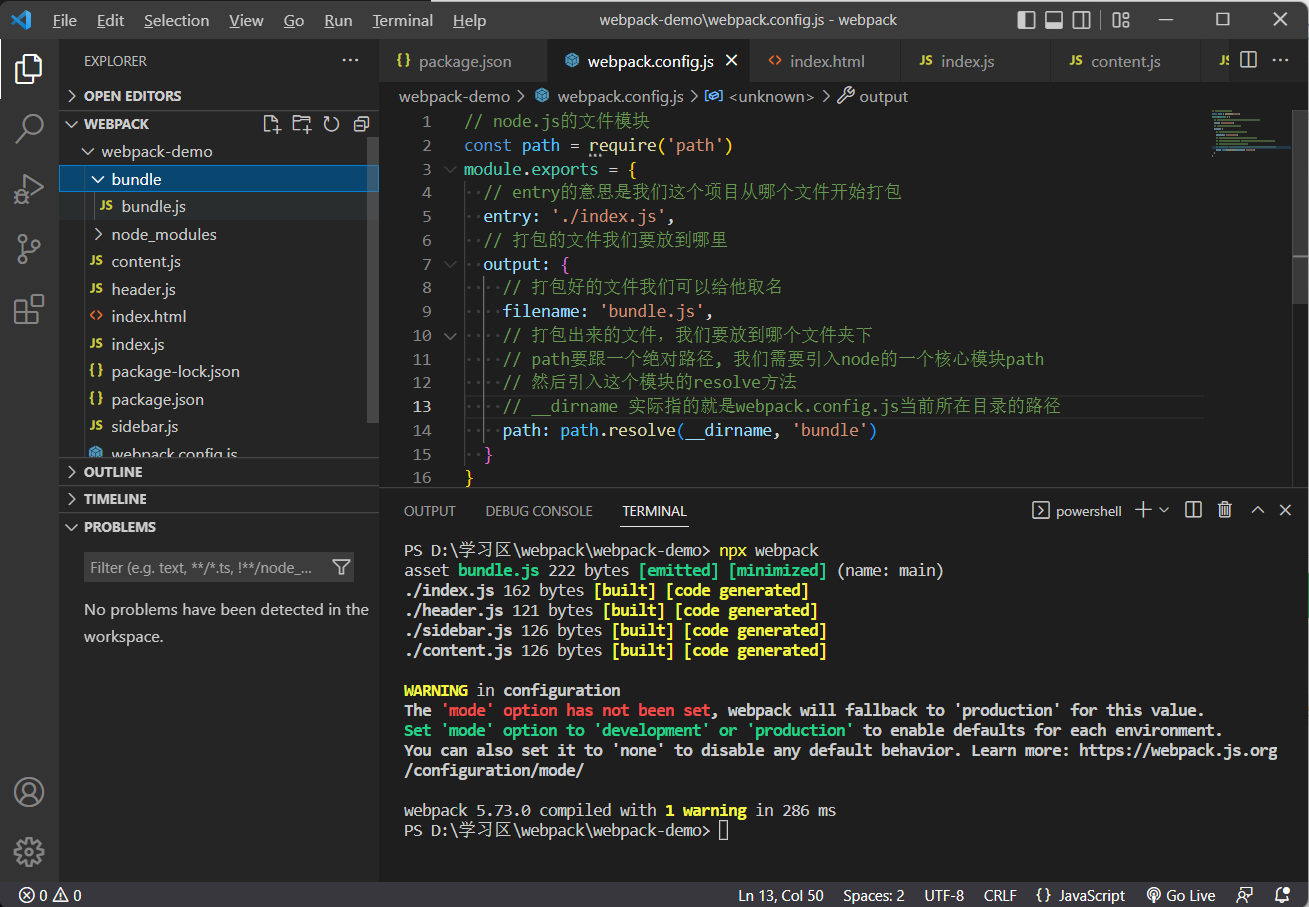
Task: Open sidebar.js in the file tree
Action: 219,427
